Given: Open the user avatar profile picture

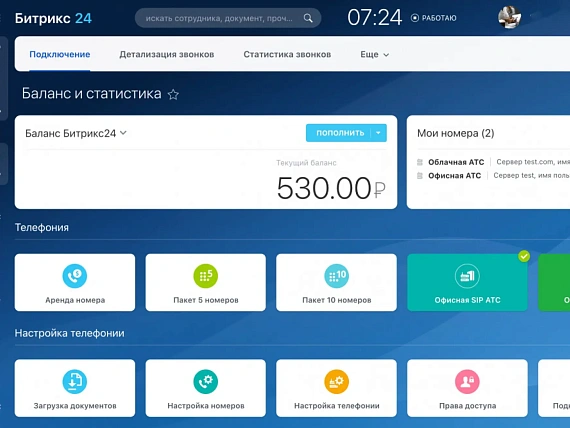Looking at the screenshot, I should 509,17.
